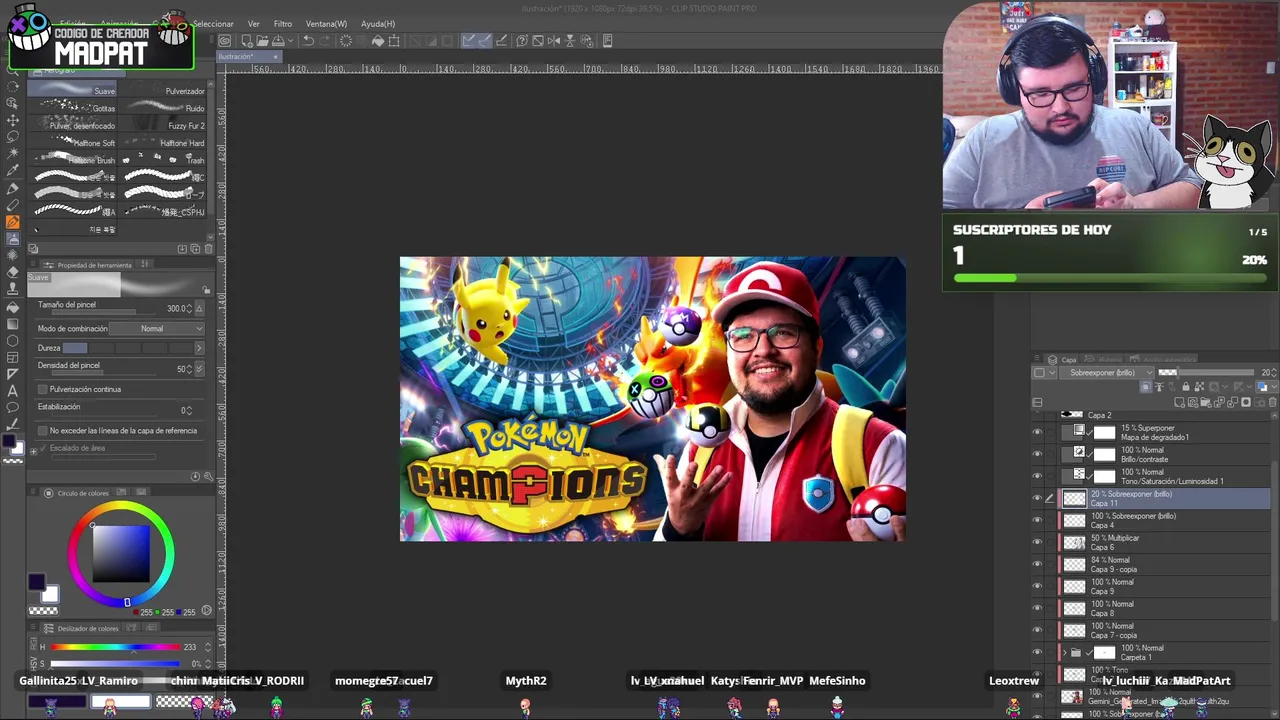The height and width of the screenshot is (720, 1280).
Task: Select the Fuzzy Fur 2 brush
Action: pos(163,125)
